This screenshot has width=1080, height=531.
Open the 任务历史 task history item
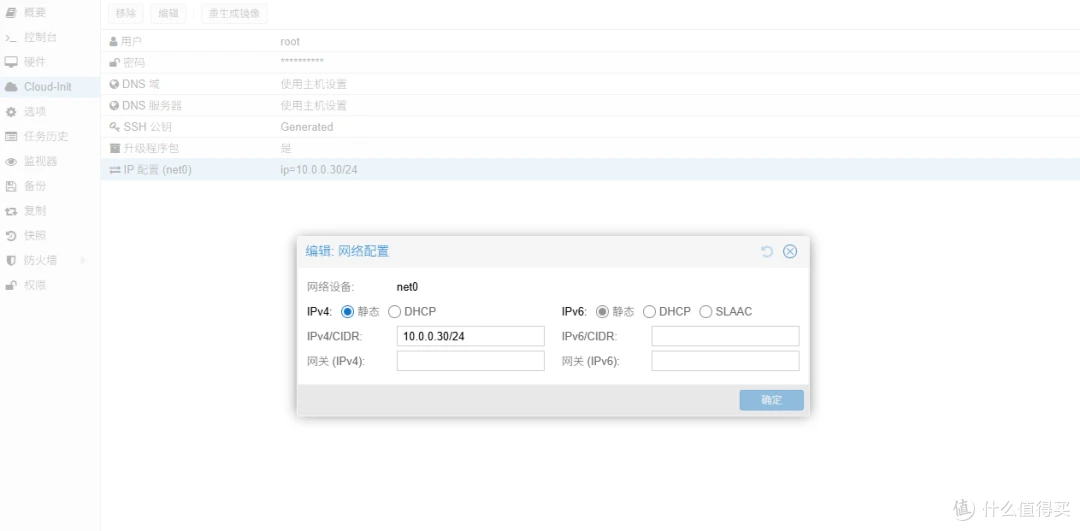pos(50,136)
